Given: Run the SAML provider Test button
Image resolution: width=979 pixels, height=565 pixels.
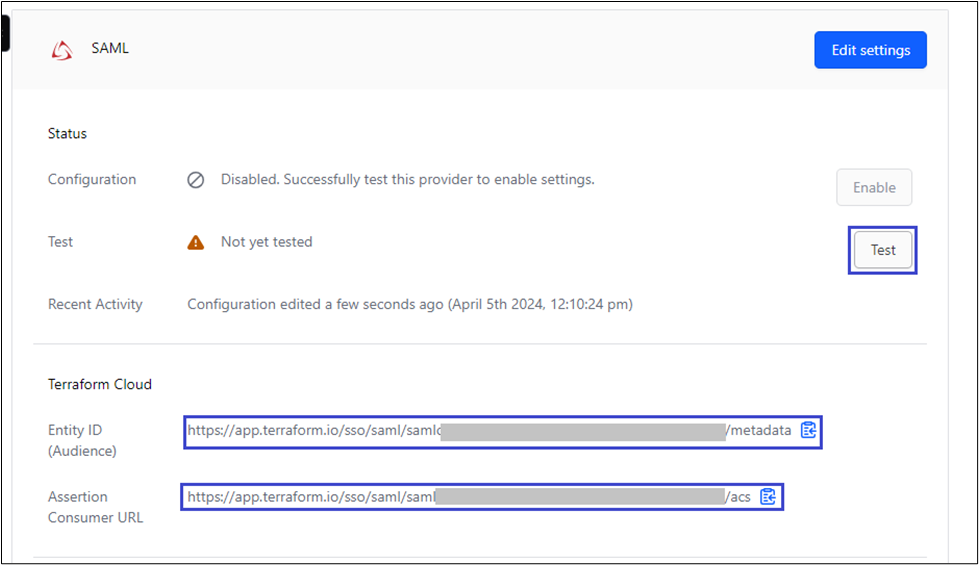Looking at the screenshot, I should coord(883,250).
